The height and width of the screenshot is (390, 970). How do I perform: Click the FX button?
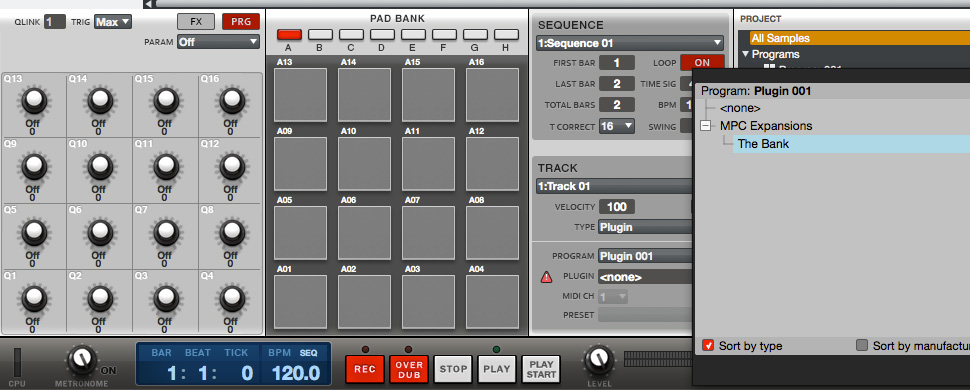pyautogui.click(x=196, y=22)
